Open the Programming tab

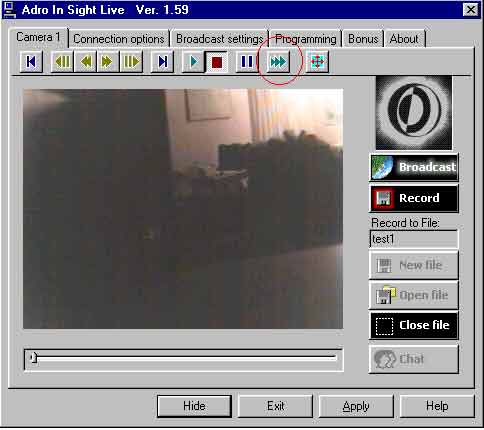click(305, 39)
